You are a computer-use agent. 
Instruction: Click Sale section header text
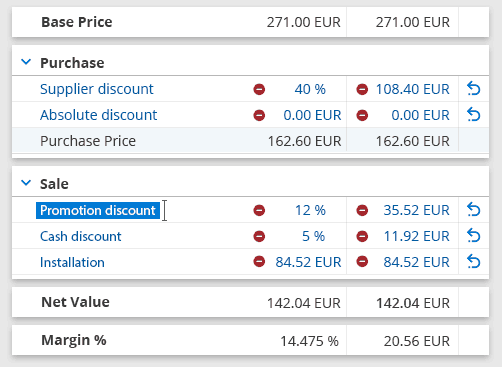tap(54, 184)
